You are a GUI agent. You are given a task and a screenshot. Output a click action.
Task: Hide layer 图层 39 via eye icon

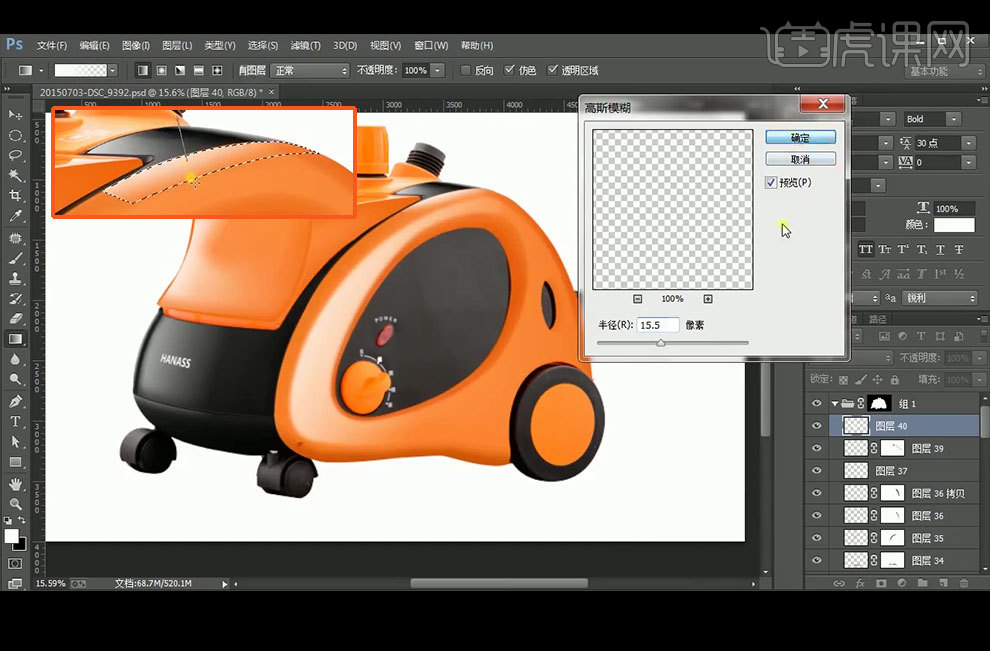pyautogui.click(x=818, y=449)
